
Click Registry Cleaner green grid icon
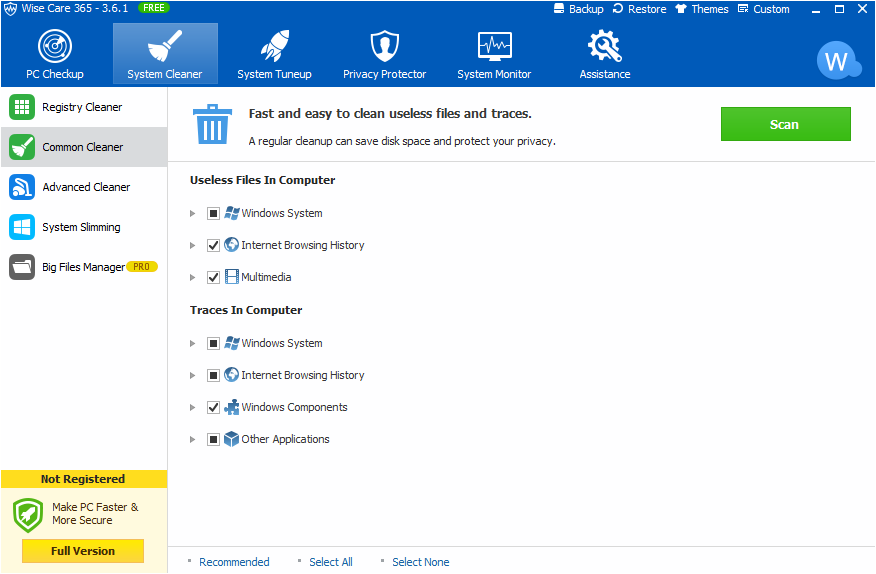[x=22, y=107]
